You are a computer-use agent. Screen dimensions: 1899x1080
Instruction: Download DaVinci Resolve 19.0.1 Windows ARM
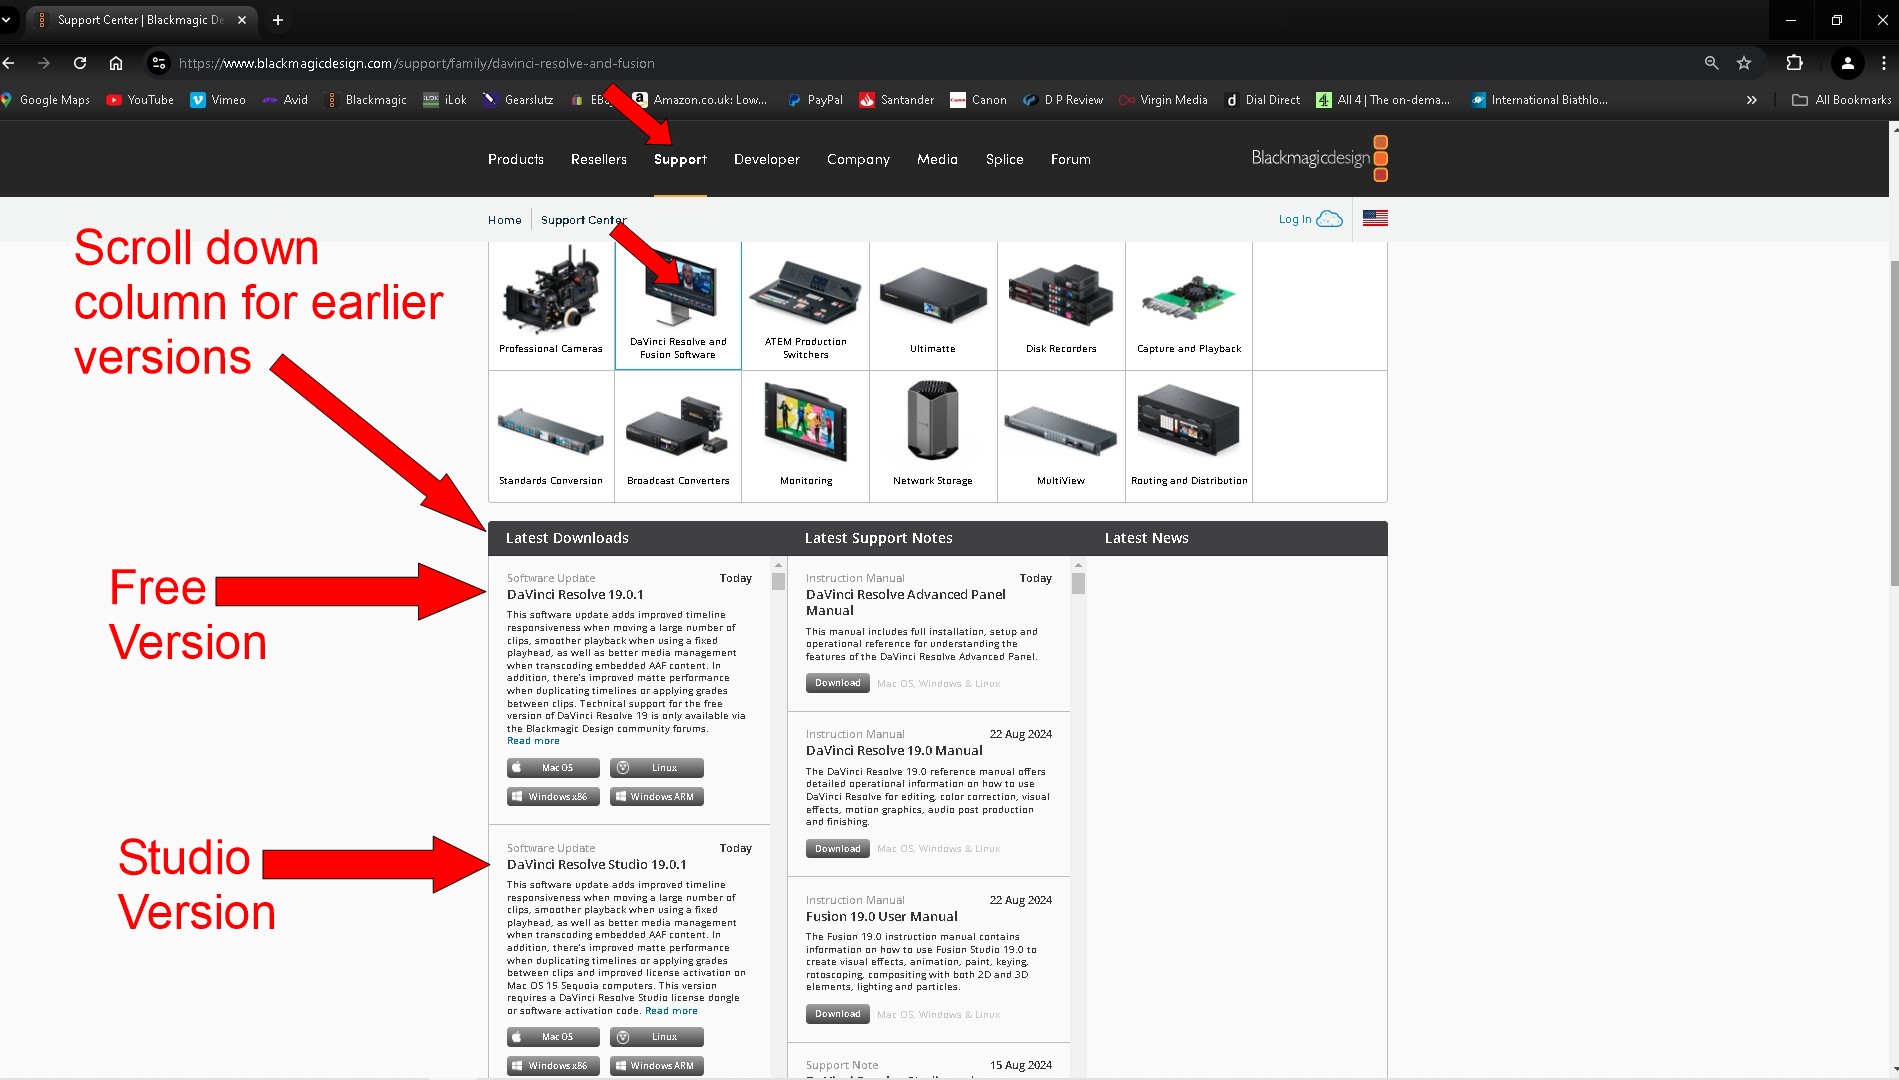(657, 797)
